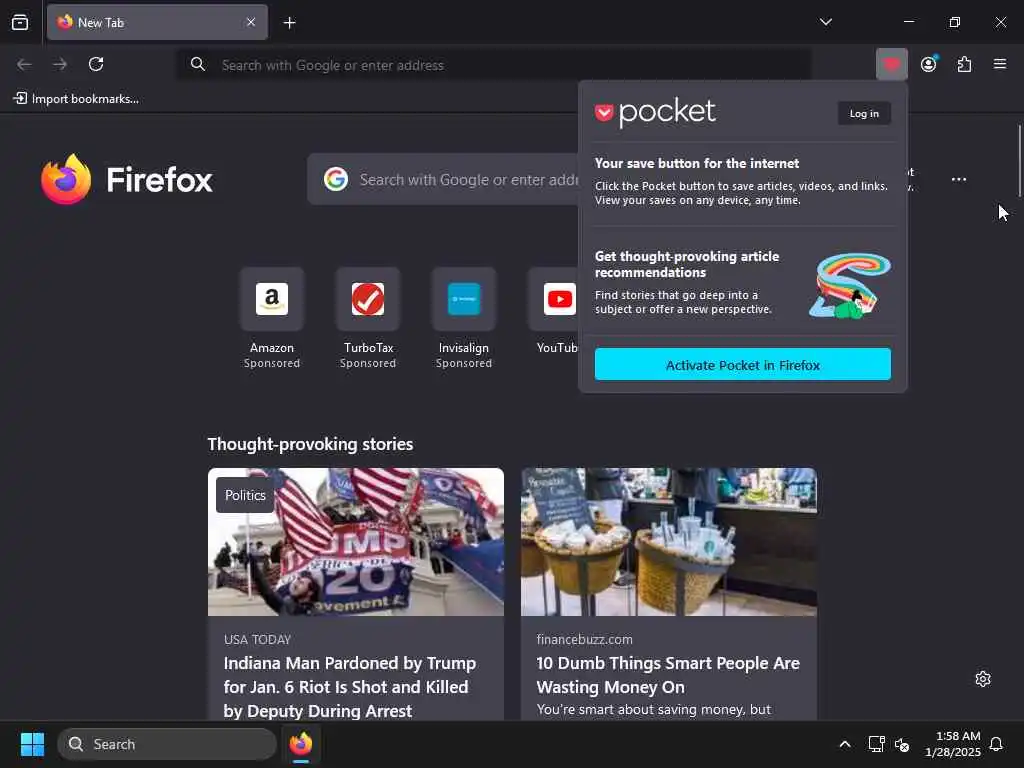Open the clock showing 1:58 AM

coord(953,744)
